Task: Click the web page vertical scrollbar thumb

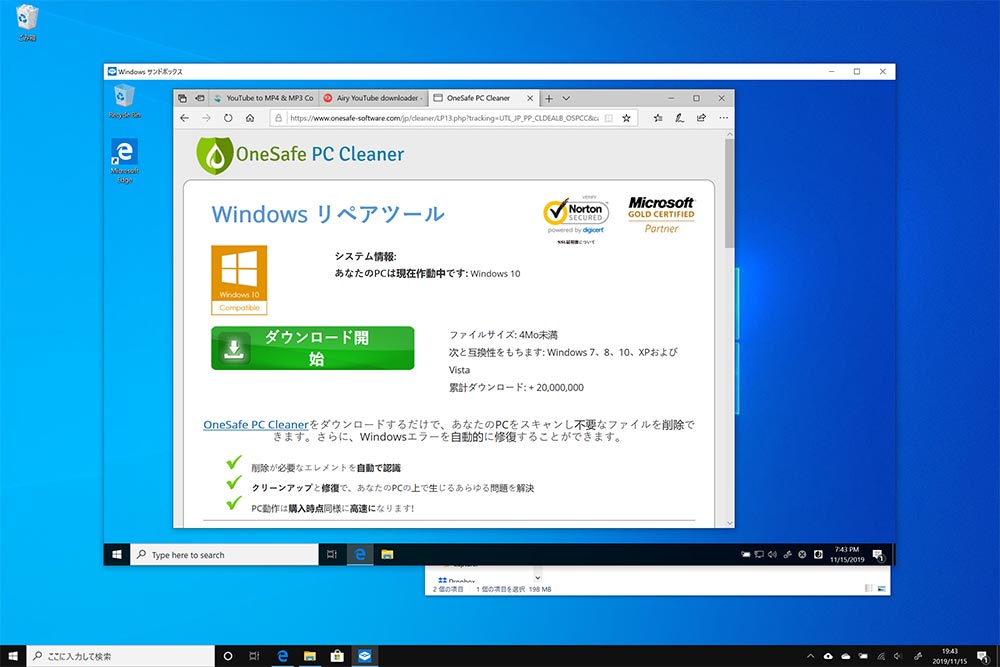Action: tap(729, 193)
